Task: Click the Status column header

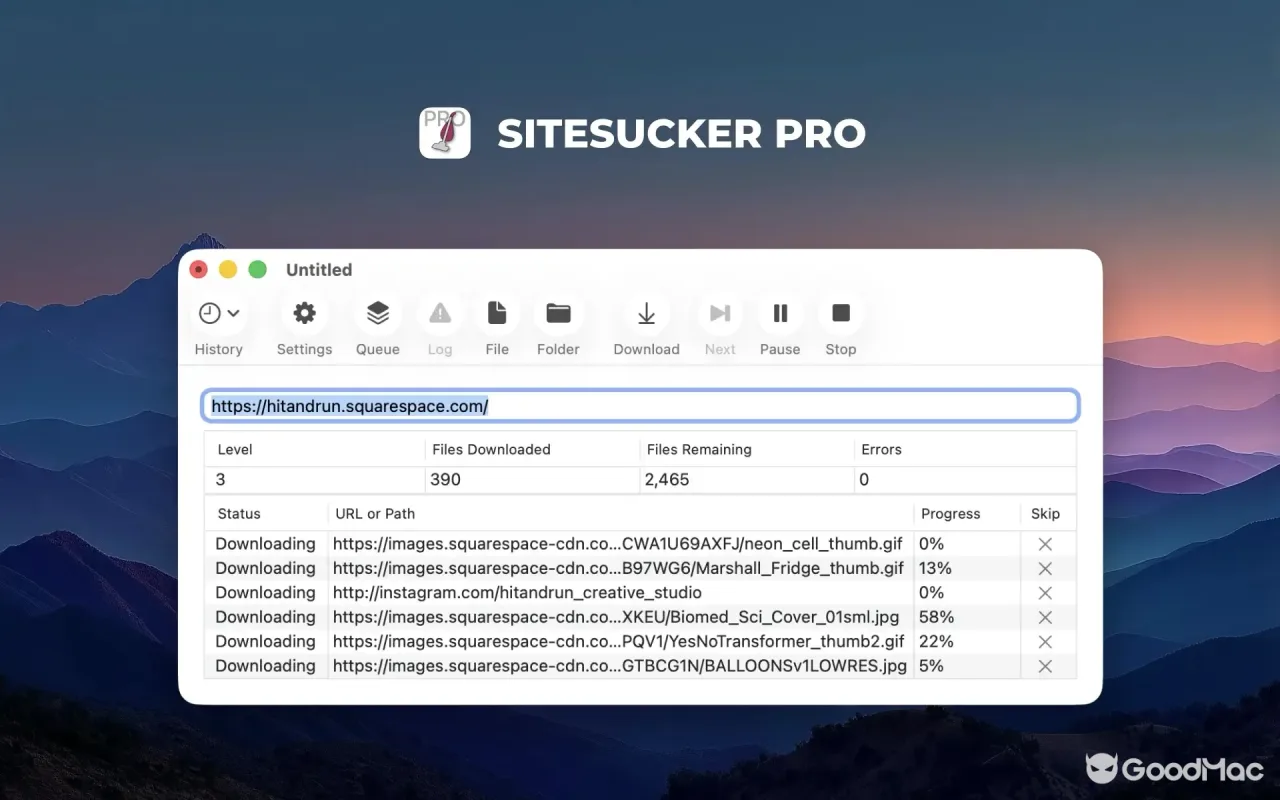Action: (x=239, y=513)
